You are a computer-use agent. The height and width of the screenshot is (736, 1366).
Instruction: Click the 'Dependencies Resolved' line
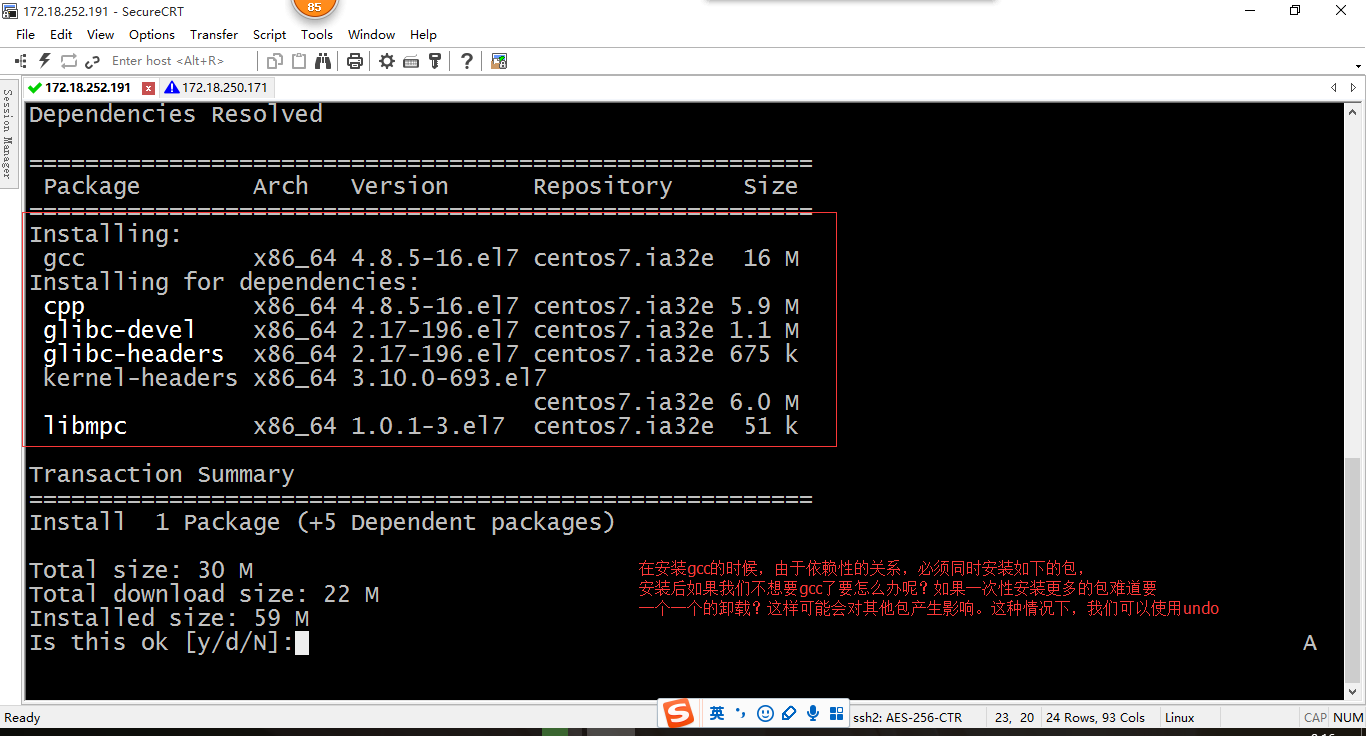tap(176, 114)
